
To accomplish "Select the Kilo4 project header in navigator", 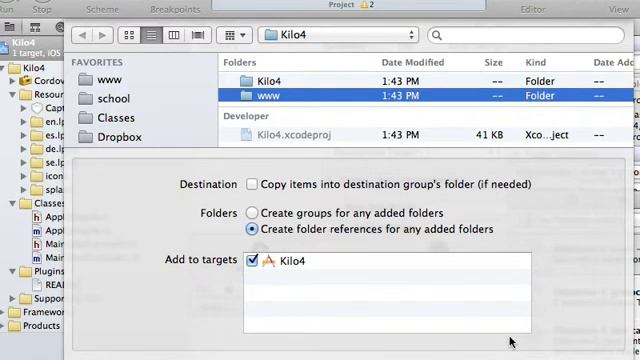I will pyautogui.click(x=32, y=47).
